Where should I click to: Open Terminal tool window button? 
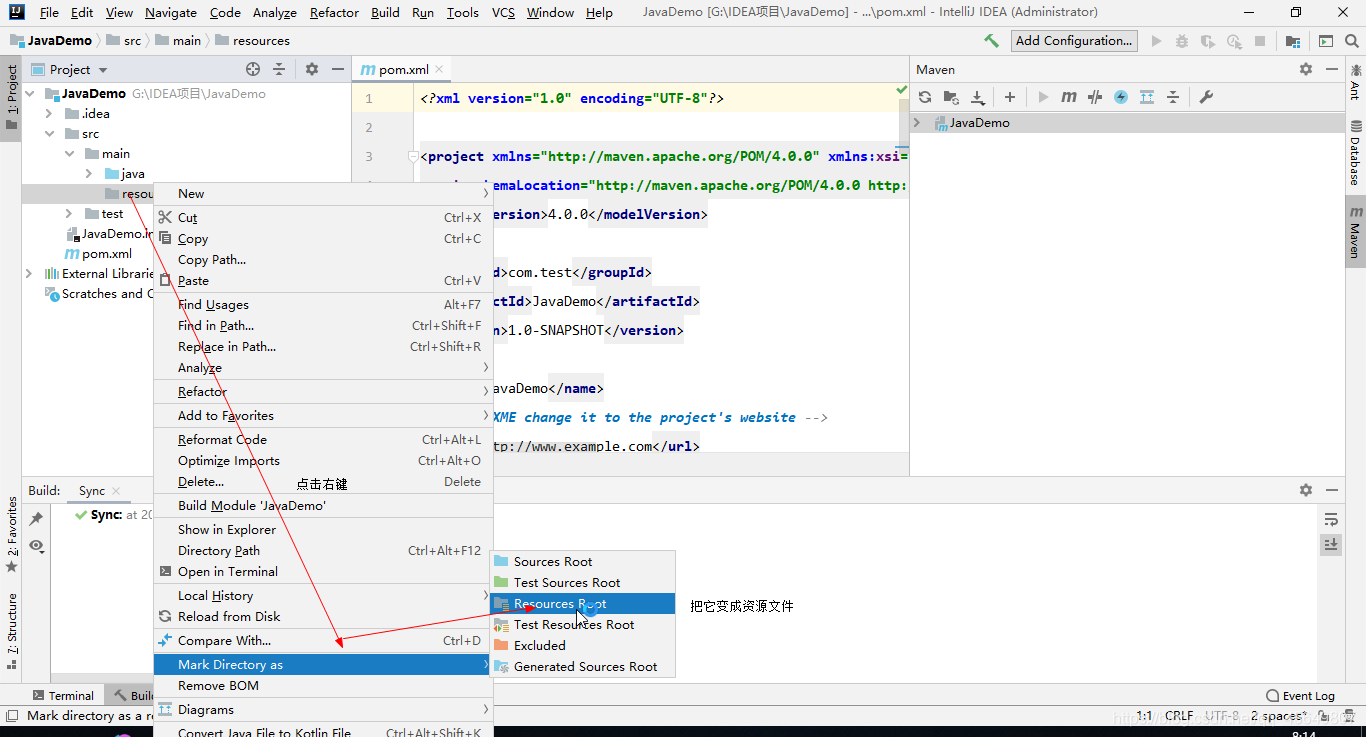[63, 695]
